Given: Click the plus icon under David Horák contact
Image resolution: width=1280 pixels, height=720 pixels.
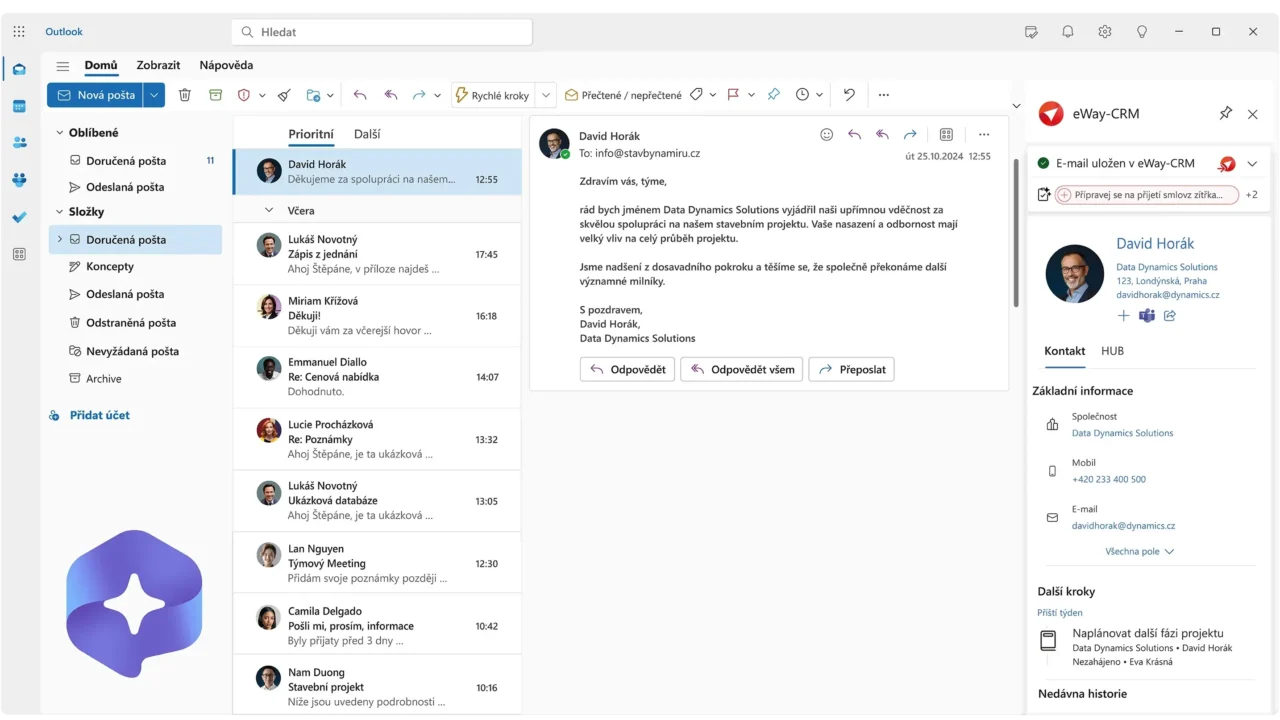Looking at the screenshot, I should [1123, 316].
